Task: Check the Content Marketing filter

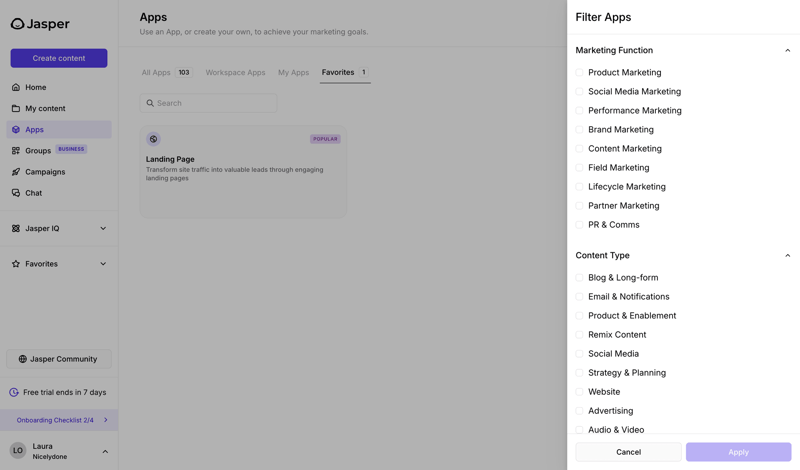Action: click(579, 149)
